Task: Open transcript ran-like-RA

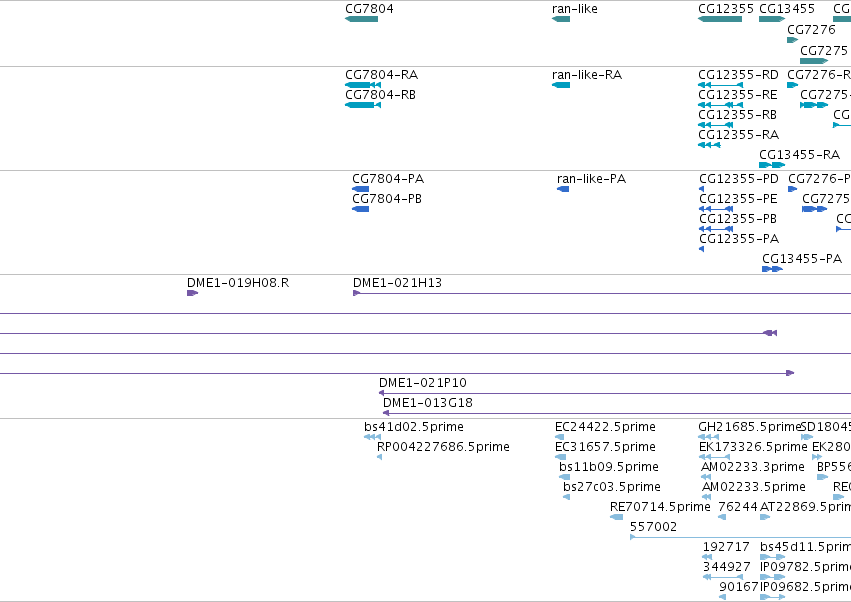Action: pyautogui.click(x=587, y=74)
